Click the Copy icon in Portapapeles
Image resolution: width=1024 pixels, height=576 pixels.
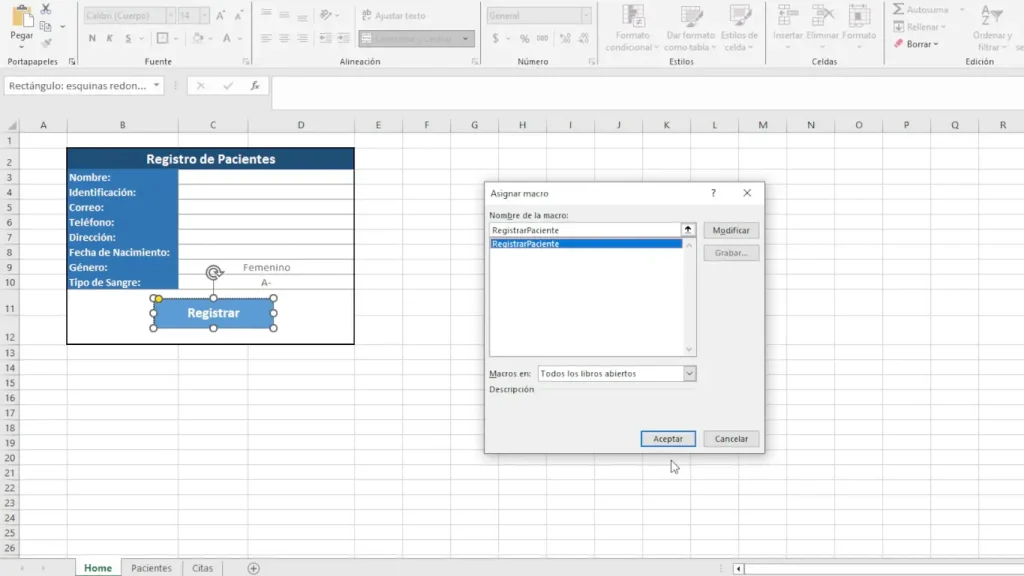pyautogui.click(x=46, y=26)
